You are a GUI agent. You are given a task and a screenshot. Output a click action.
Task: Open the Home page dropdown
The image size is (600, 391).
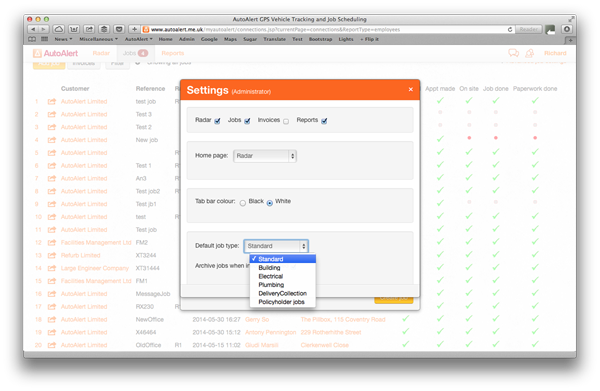point(265,156)
